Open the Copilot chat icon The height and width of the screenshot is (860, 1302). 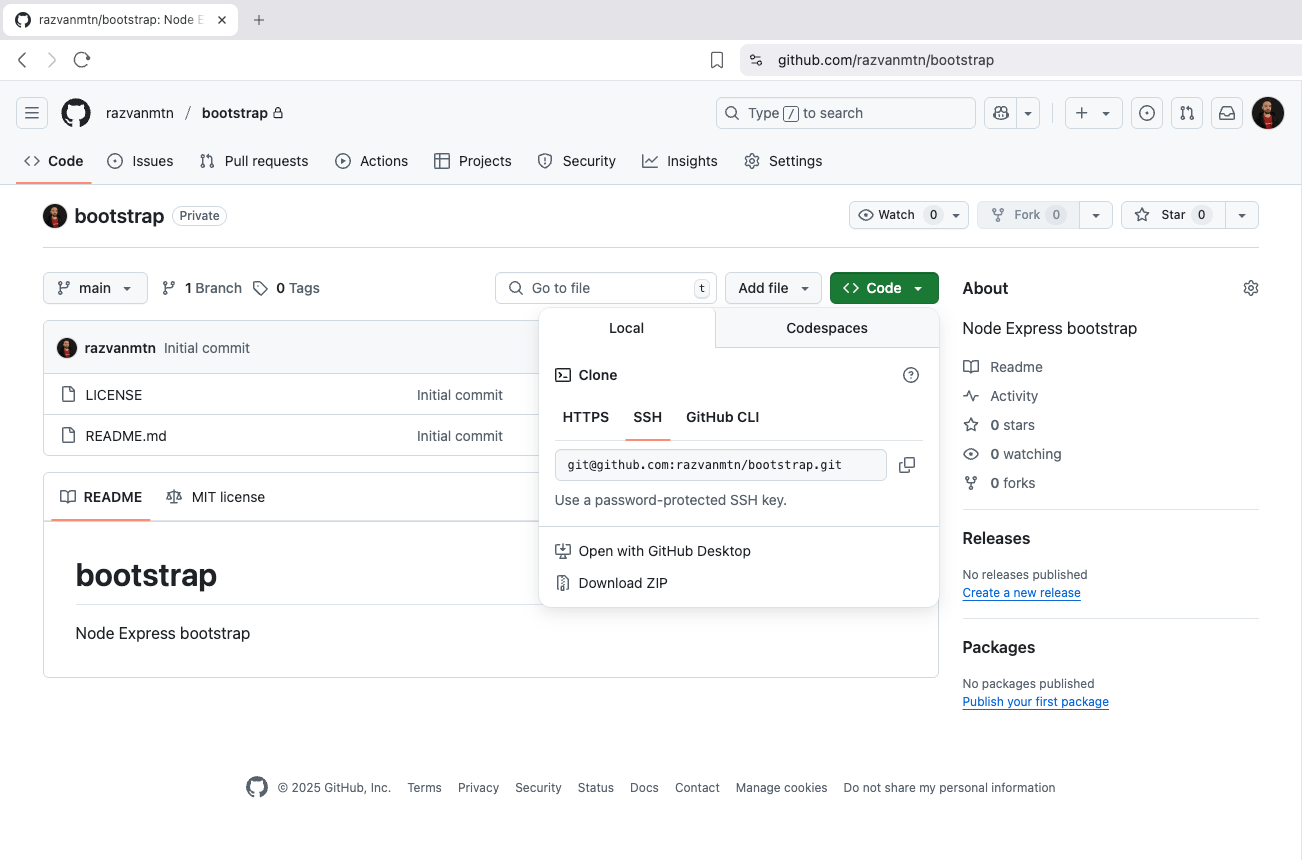point(1001,113)
